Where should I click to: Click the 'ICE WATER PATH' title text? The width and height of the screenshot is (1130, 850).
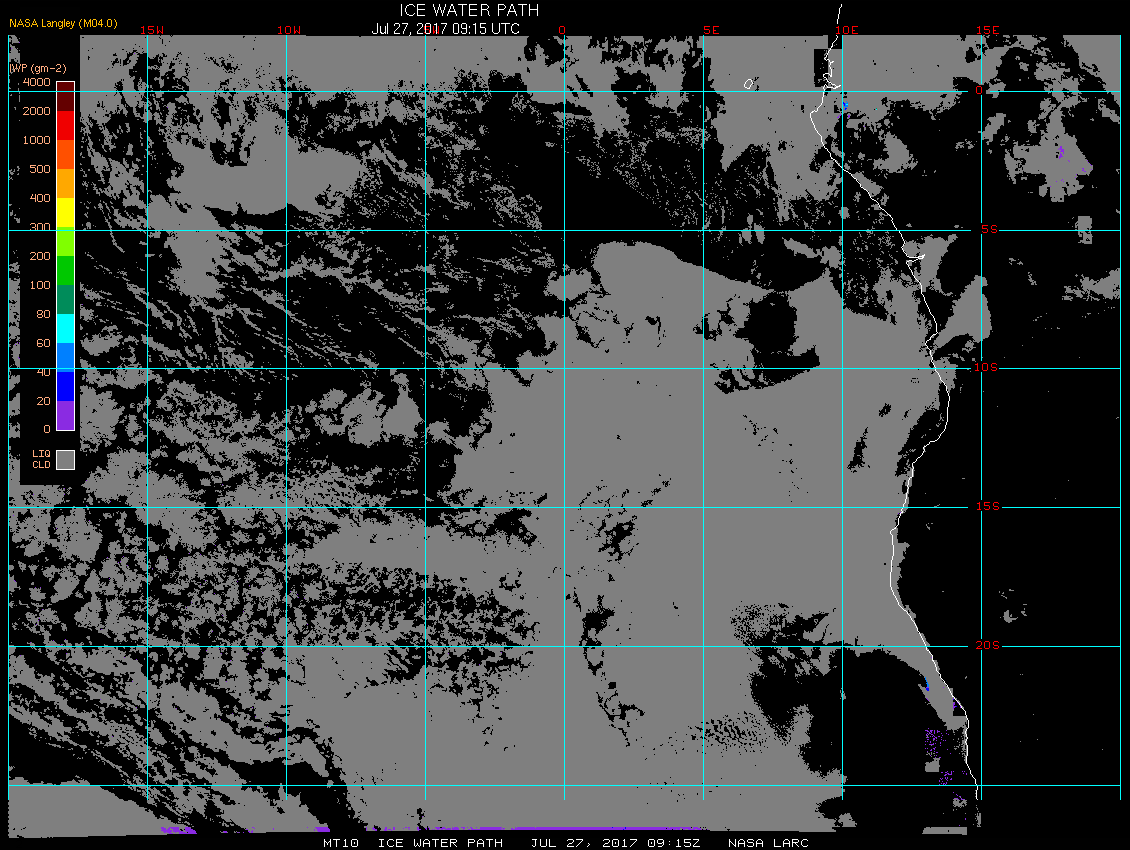tap(469, 10)
